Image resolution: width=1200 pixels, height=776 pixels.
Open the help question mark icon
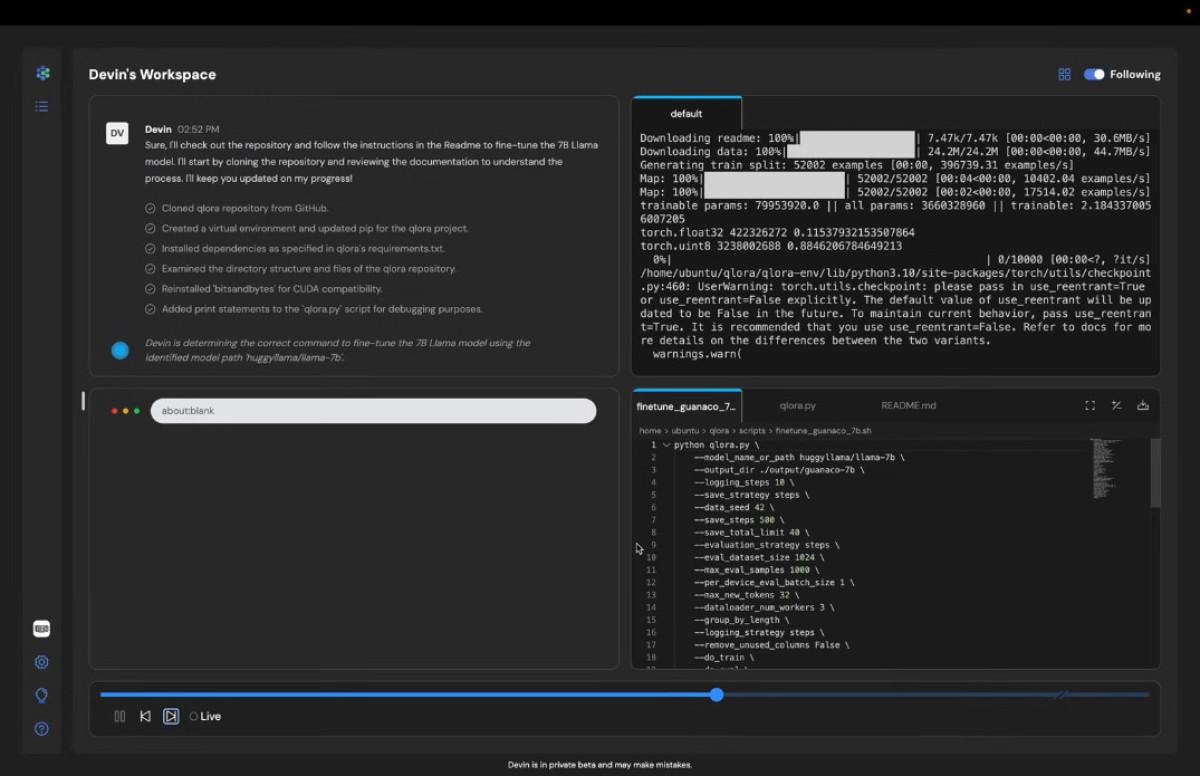[x=42, y=729]
